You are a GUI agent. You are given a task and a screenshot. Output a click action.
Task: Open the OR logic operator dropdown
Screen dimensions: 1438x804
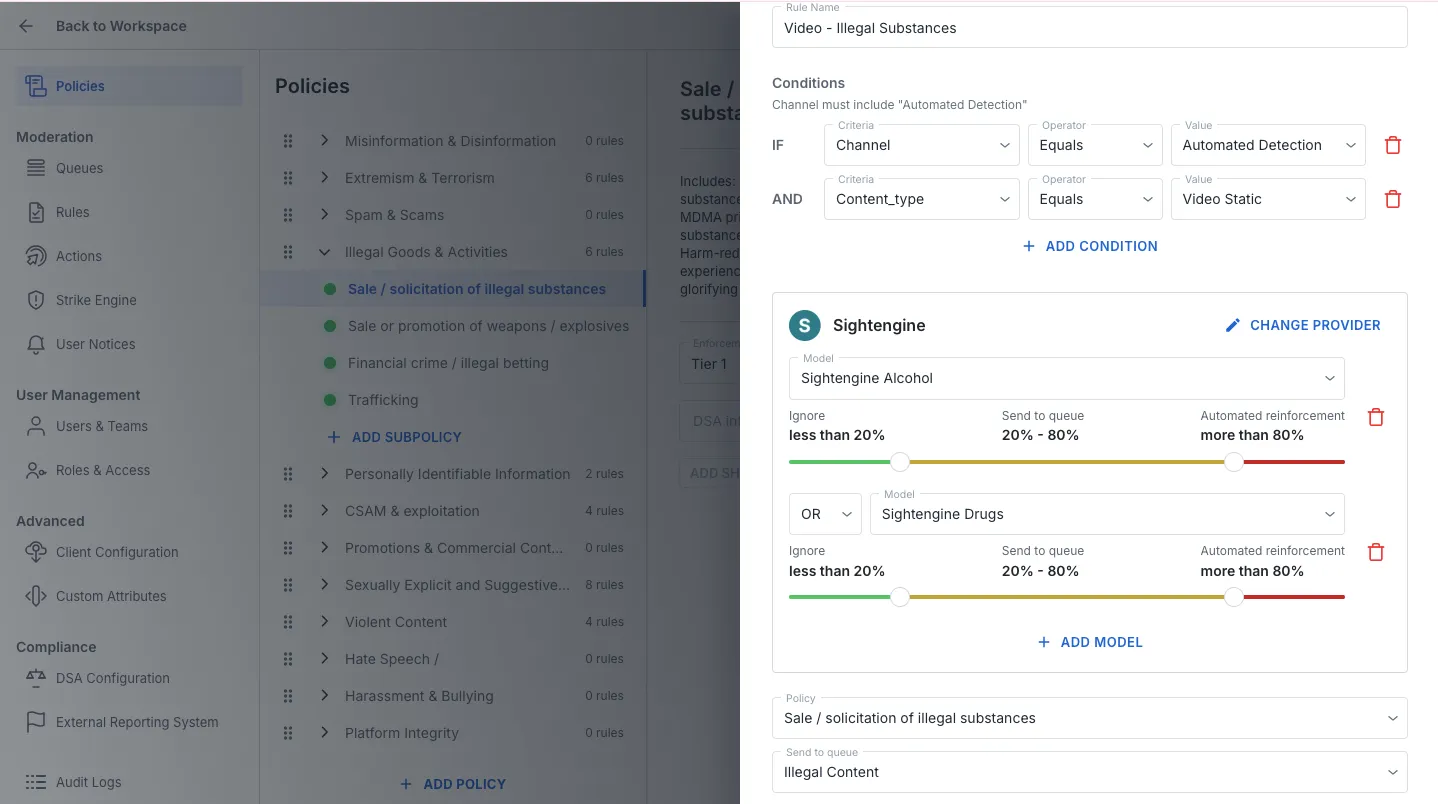point(825,514)
